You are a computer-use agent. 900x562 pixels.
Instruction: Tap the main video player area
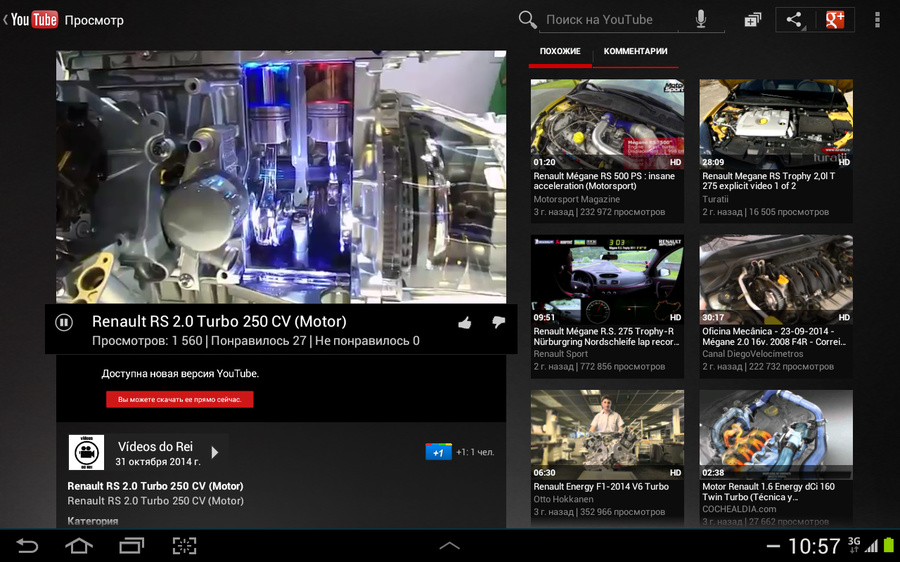pos(281,177)
